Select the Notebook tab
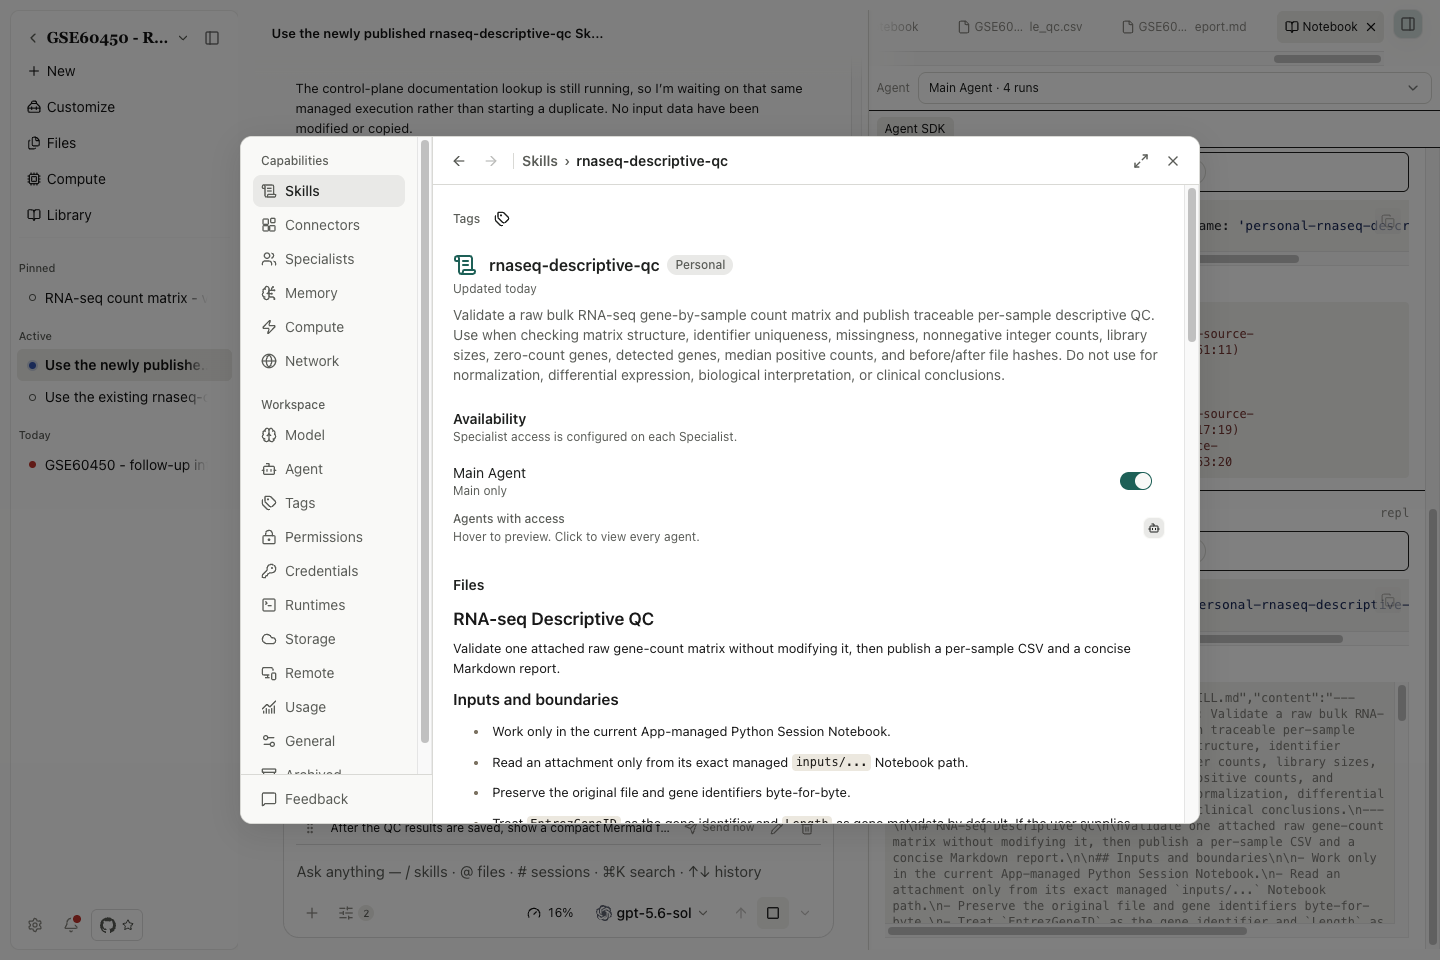The width and height of the screenshot is (1440, 960). pyautogui.click(x=1321, y=27)
